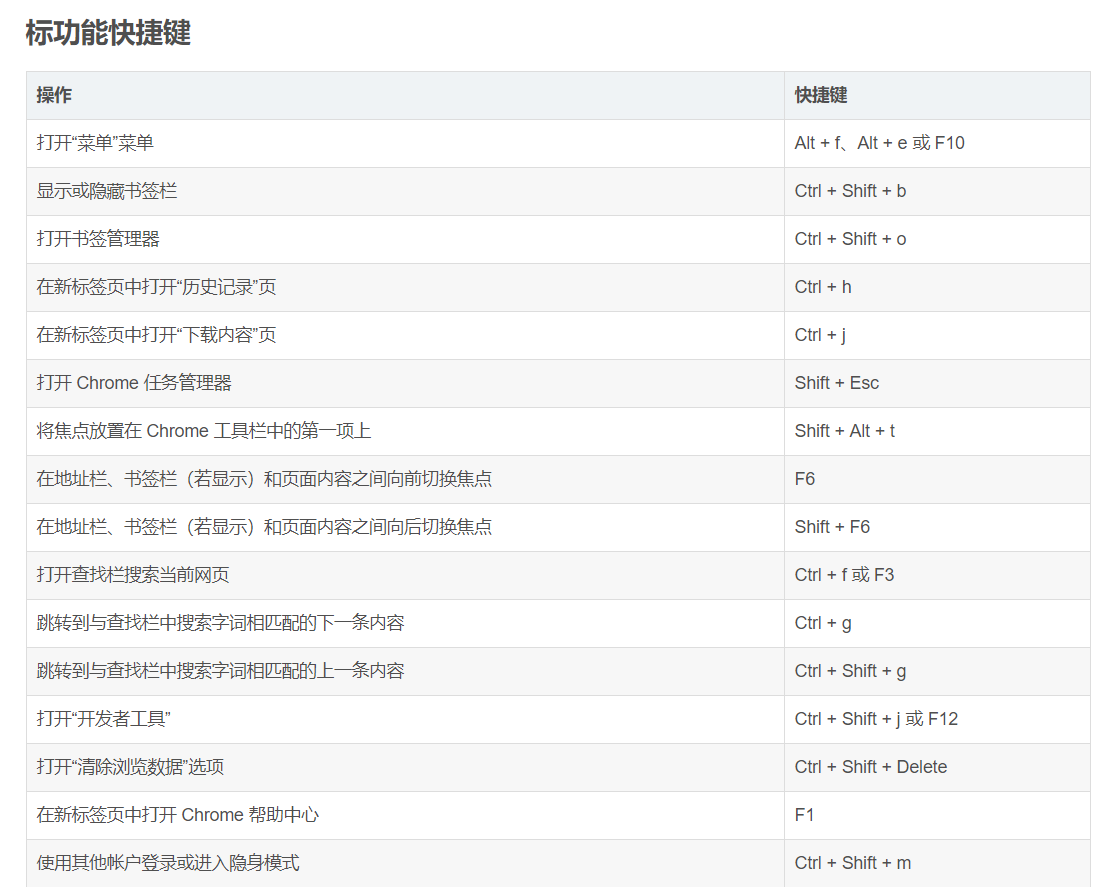
Task: Click shortcut 'Ctrl + Shift + Delete'
Action: pyautogui.click(x=870, y=767)
